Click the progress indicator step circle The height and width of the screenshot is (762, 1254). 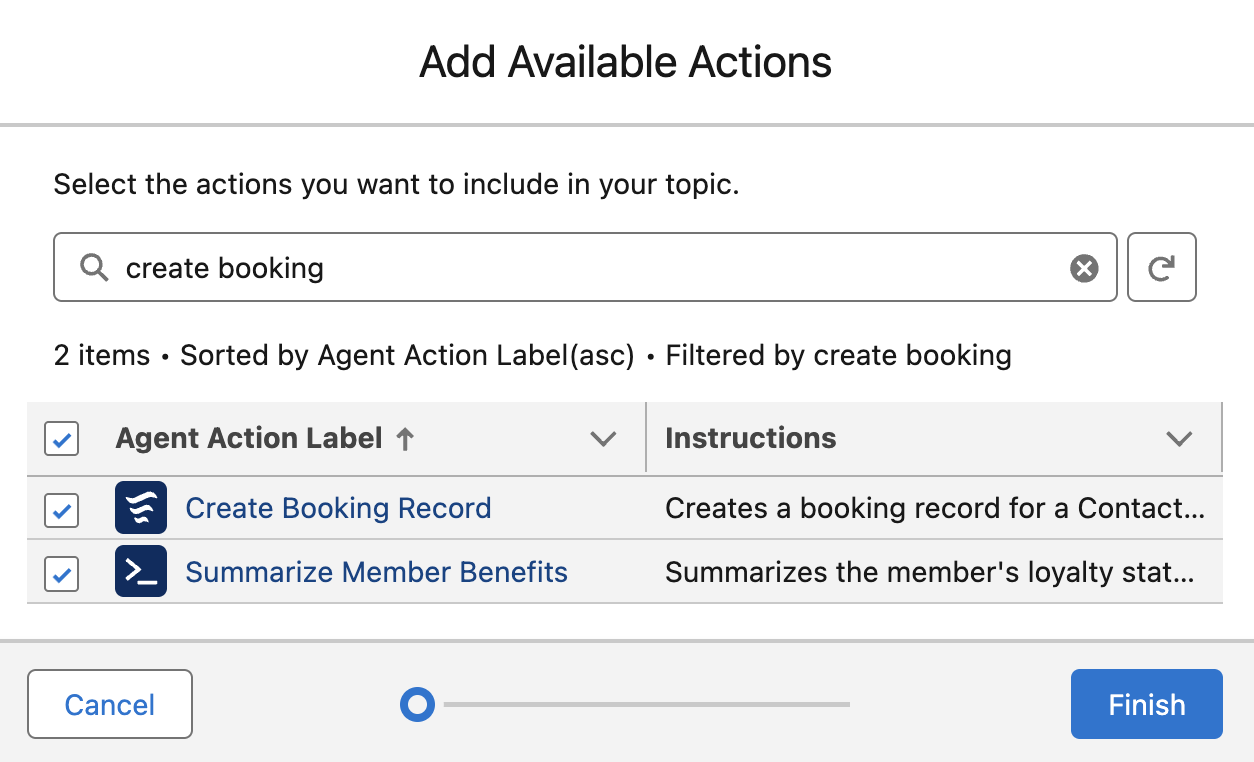click(x=417, y=705)
